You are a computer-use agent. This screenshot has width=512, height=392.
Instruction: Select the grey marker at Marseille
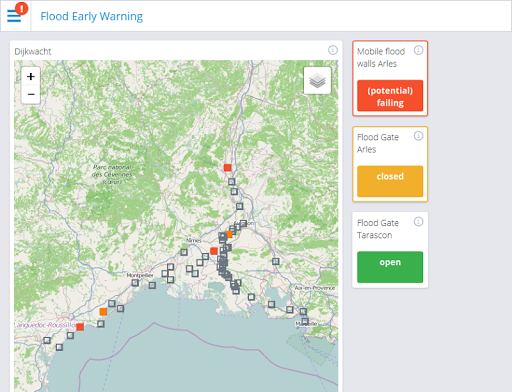(305, 321)
